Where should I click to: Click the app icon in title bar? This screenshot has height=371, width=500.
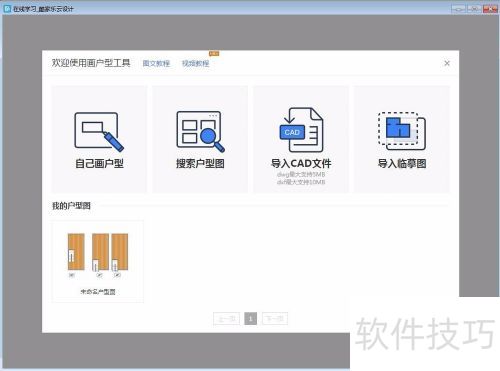click(7, 9)
